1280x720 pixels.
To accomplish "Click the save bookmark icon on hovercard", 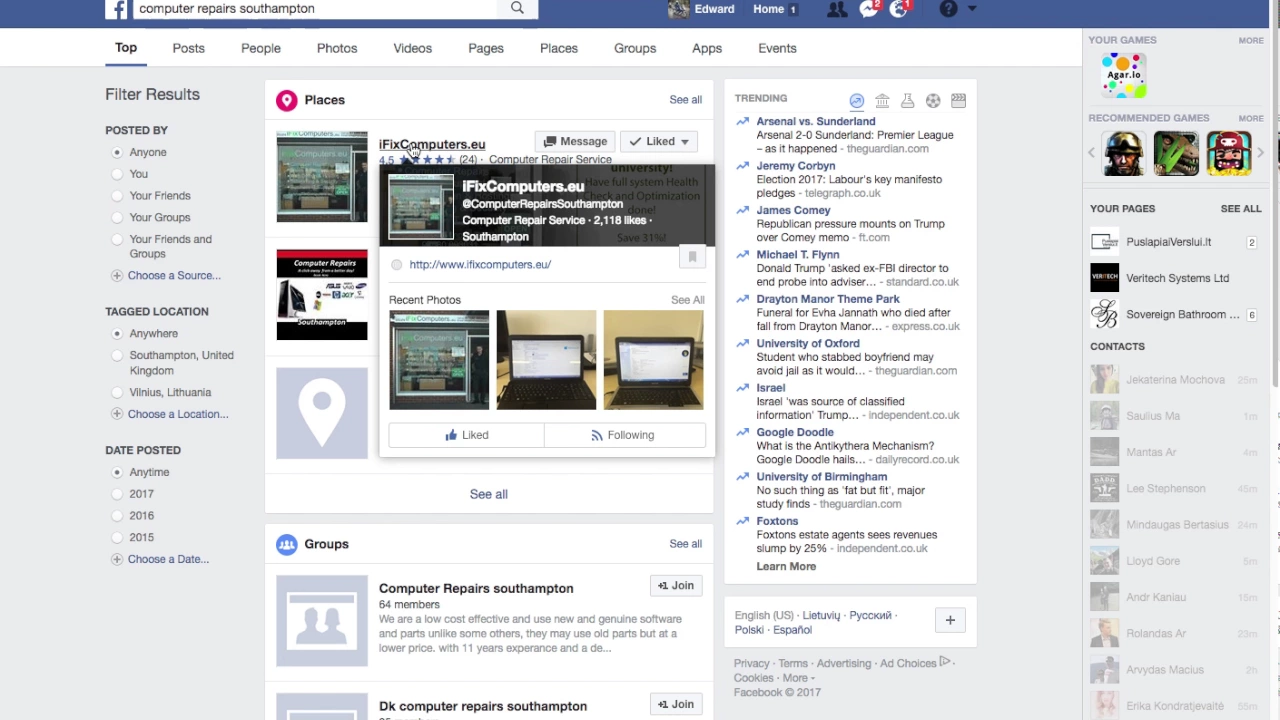I will pos(692,257).
